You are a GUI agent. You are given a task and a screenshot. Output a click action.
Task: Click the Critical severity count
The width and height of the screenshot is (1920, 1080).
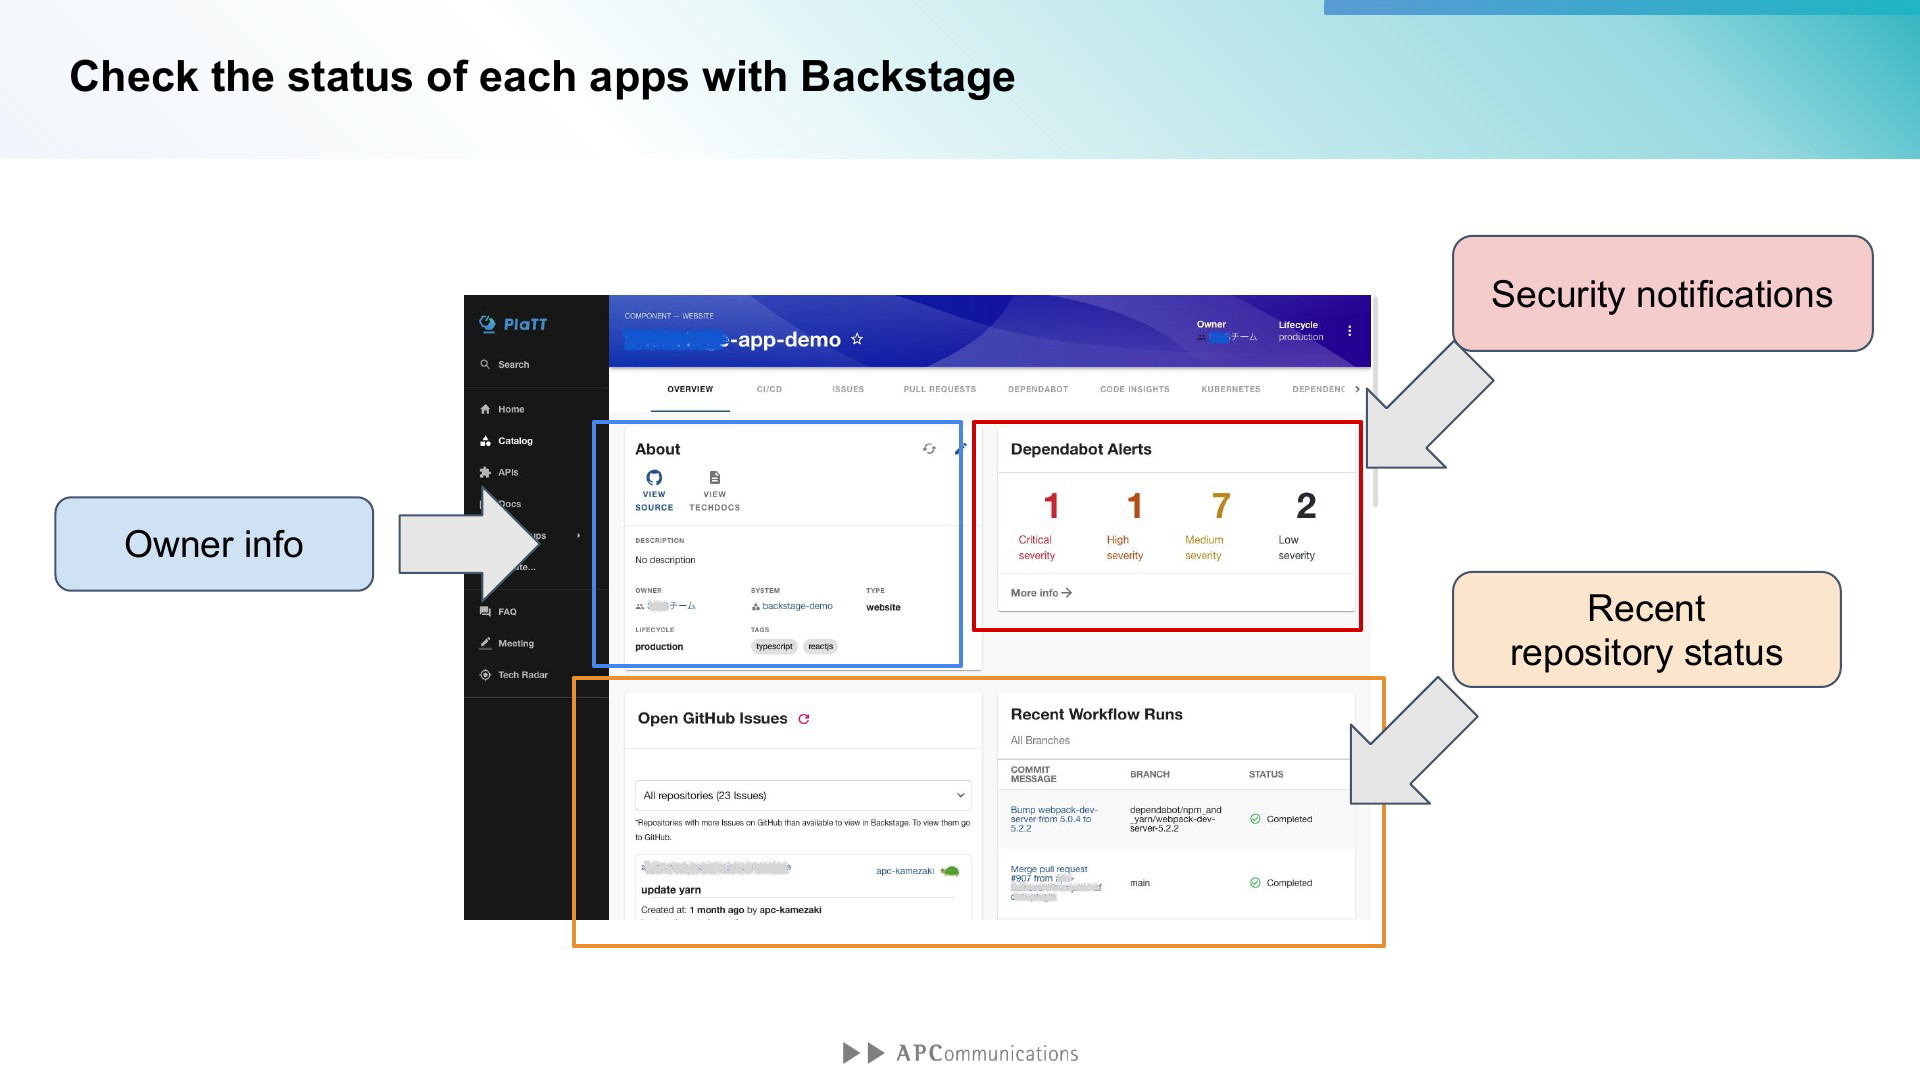(x=1051, y=506)
